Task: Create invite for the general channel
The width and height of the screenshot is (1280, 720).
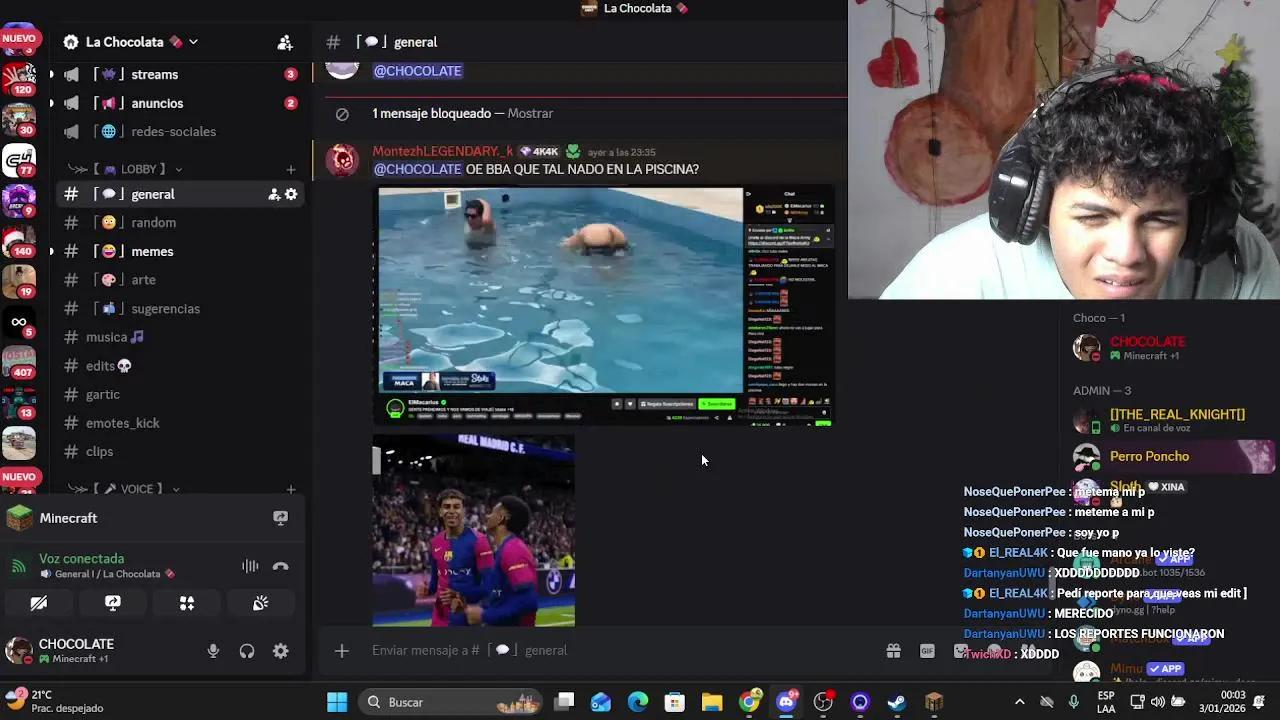Action: tap(274, 194)
